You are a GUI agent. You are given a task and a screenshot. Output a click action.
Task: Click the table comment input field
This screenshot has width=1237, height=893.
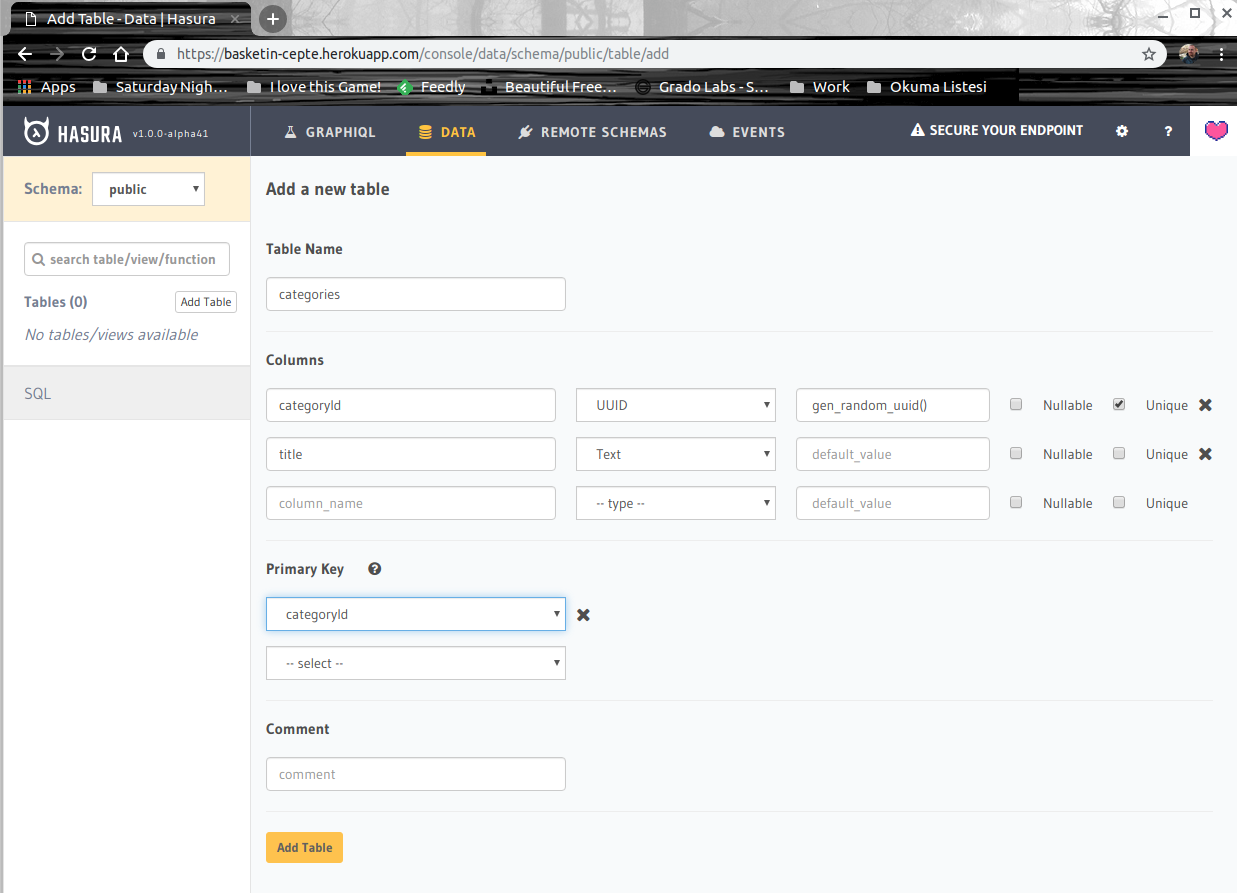click(415, 774)
